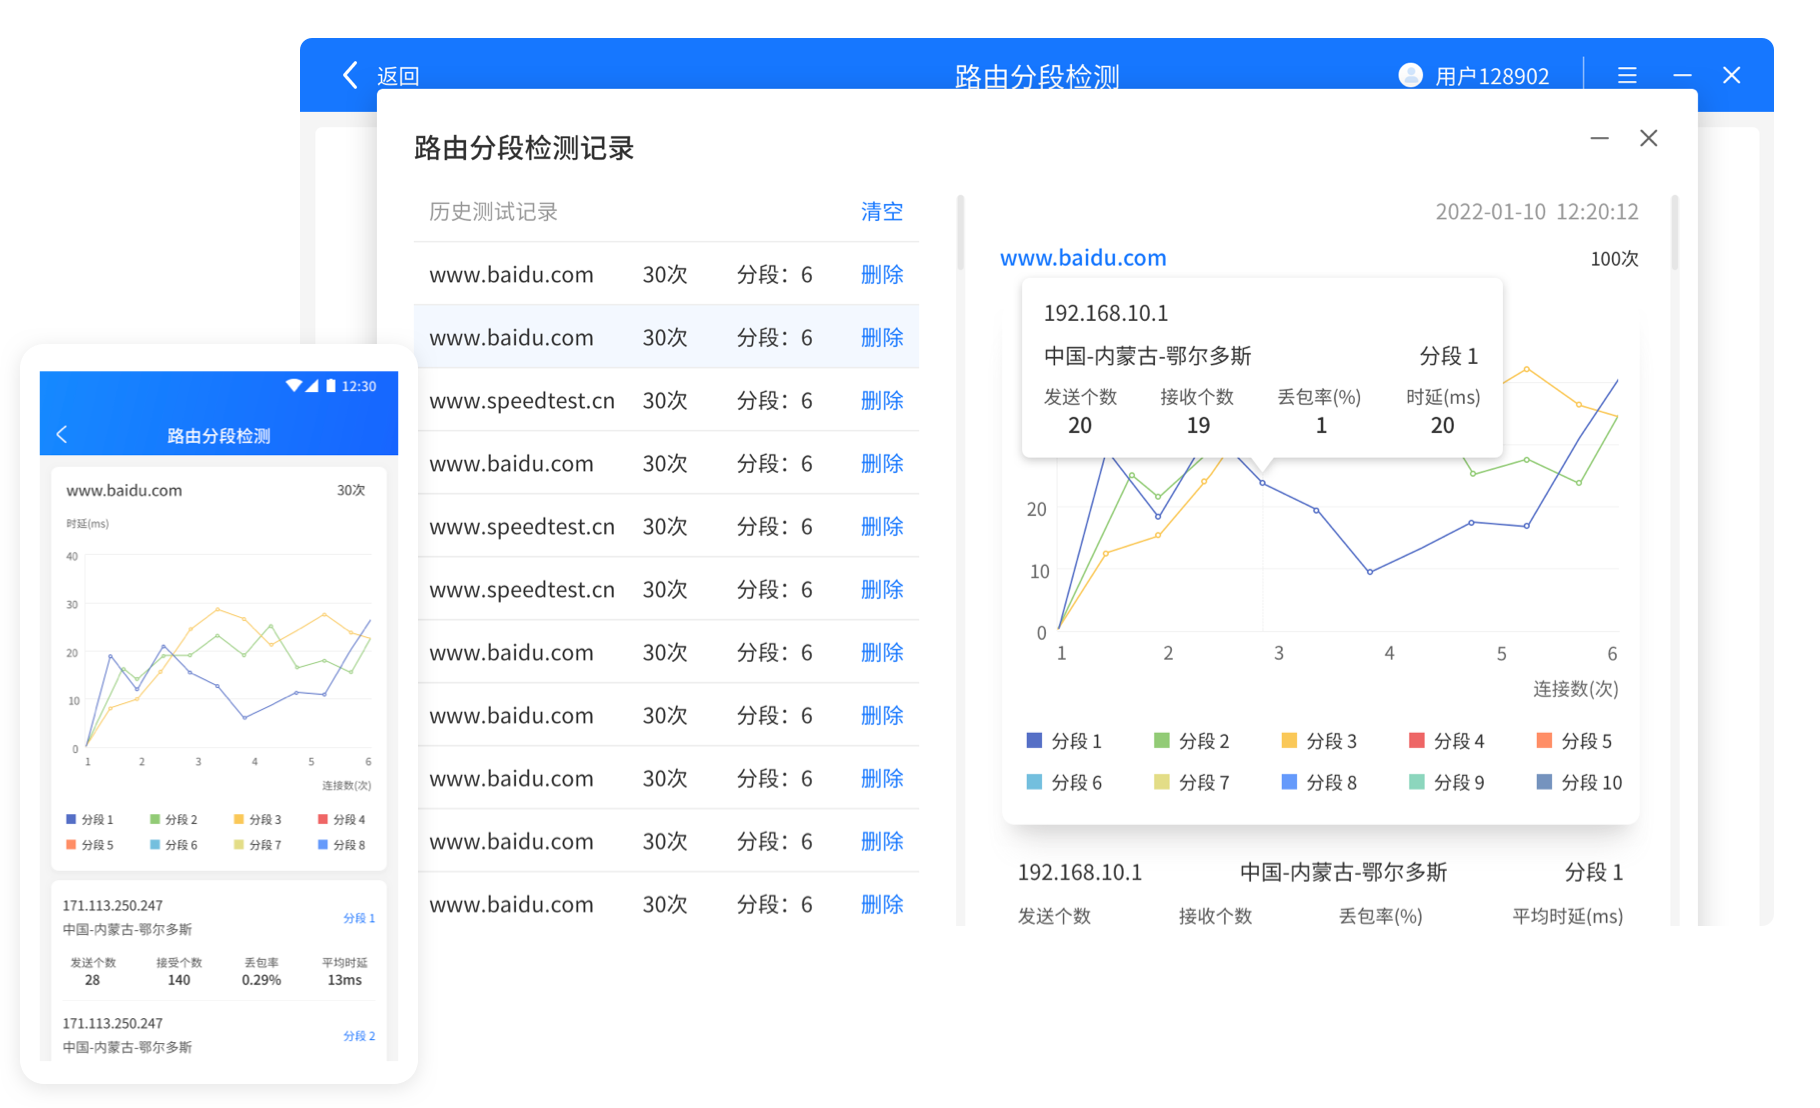Click the 分段 1 link in mobile result card
Image resolution: width=1820 pixels, height=1108 pixels.
click(359, 918)
